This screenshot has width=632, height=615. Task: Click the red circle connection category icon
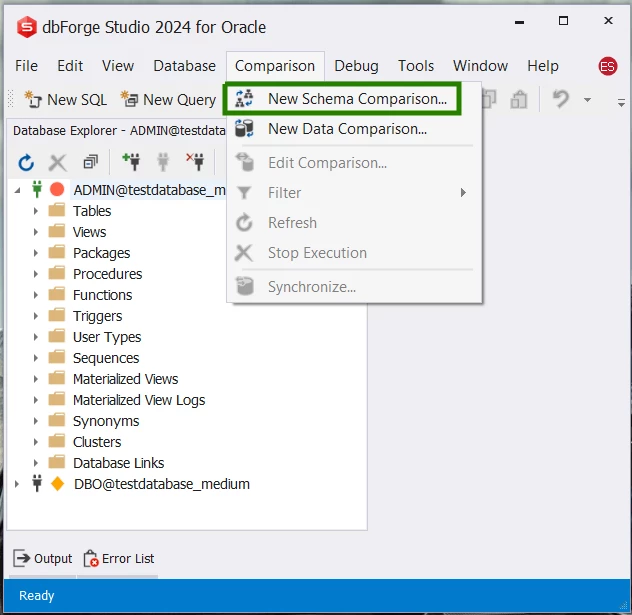(x=57, y=189)
